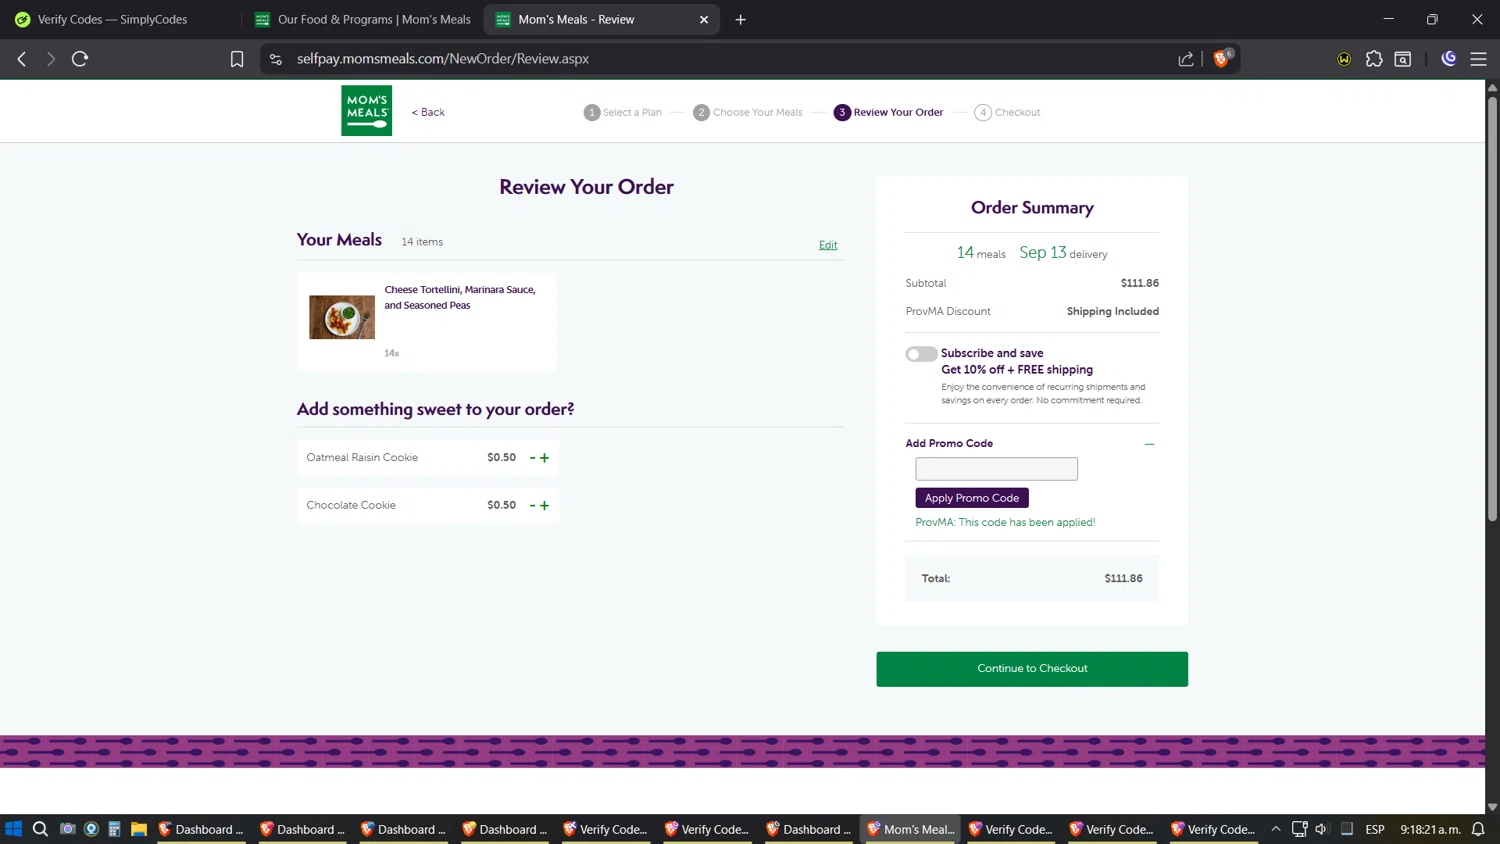The width and height of the screenshot is (1500, 844).
Task: Open a new tab with the plus button
Action: (740, 19)
